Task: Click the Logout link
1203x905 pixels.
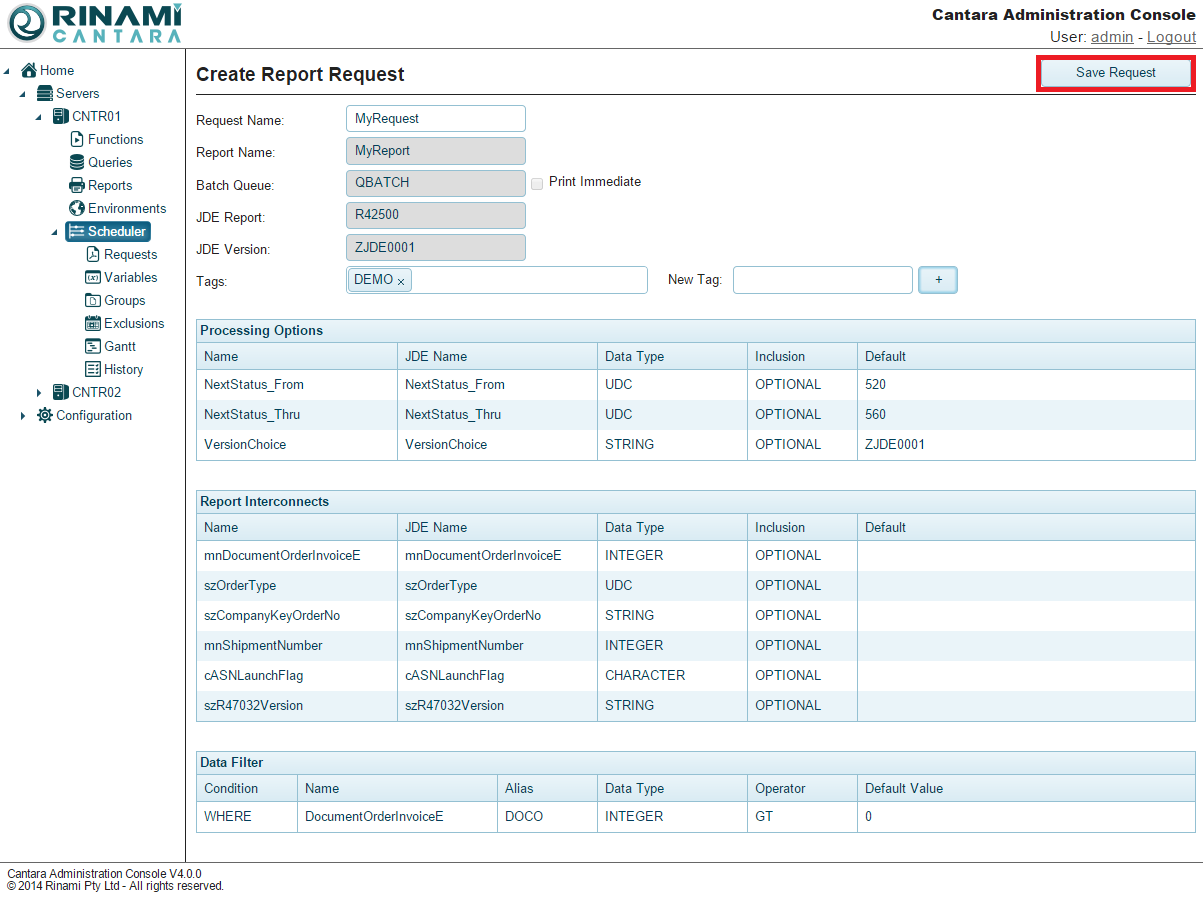Action: coord(1171,37)
